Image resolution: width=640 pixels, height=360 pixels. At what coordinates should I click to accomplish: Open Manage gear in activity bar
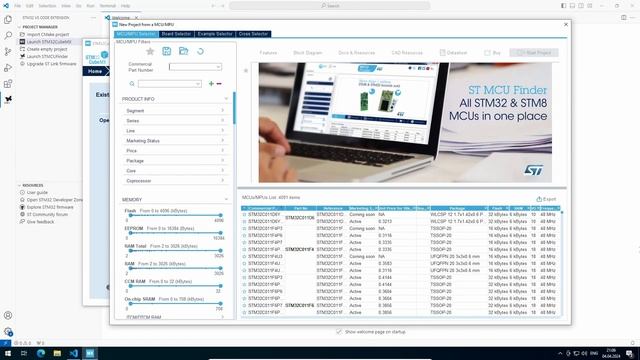(x=8, y=331)
